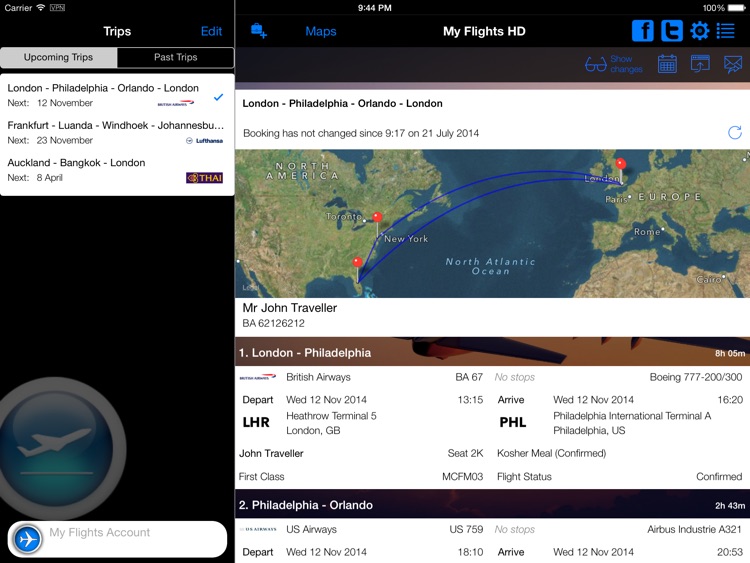Click the My Flights Account field
Viewport: 750px width, 563px height.
tap(117, 539)
